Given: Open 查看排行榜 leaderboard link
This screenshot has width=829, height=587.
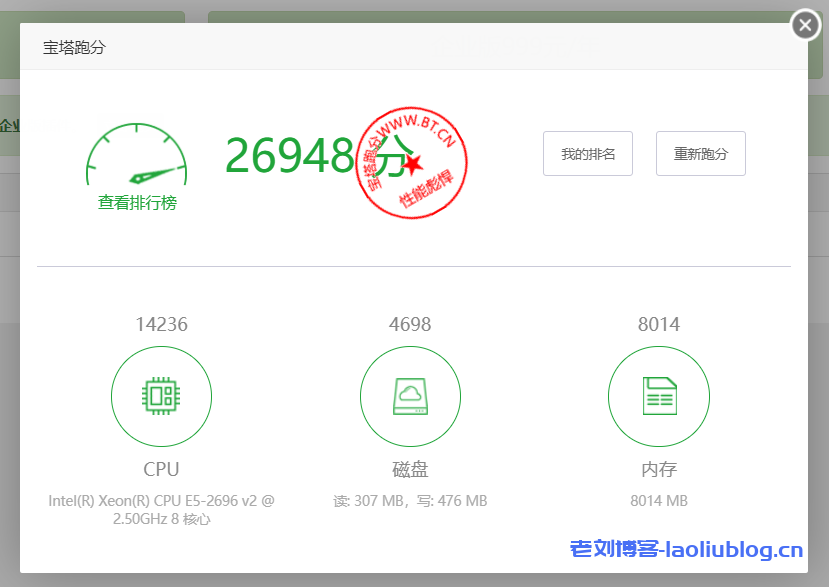Looking at the screenshot, I should [137, 203].
